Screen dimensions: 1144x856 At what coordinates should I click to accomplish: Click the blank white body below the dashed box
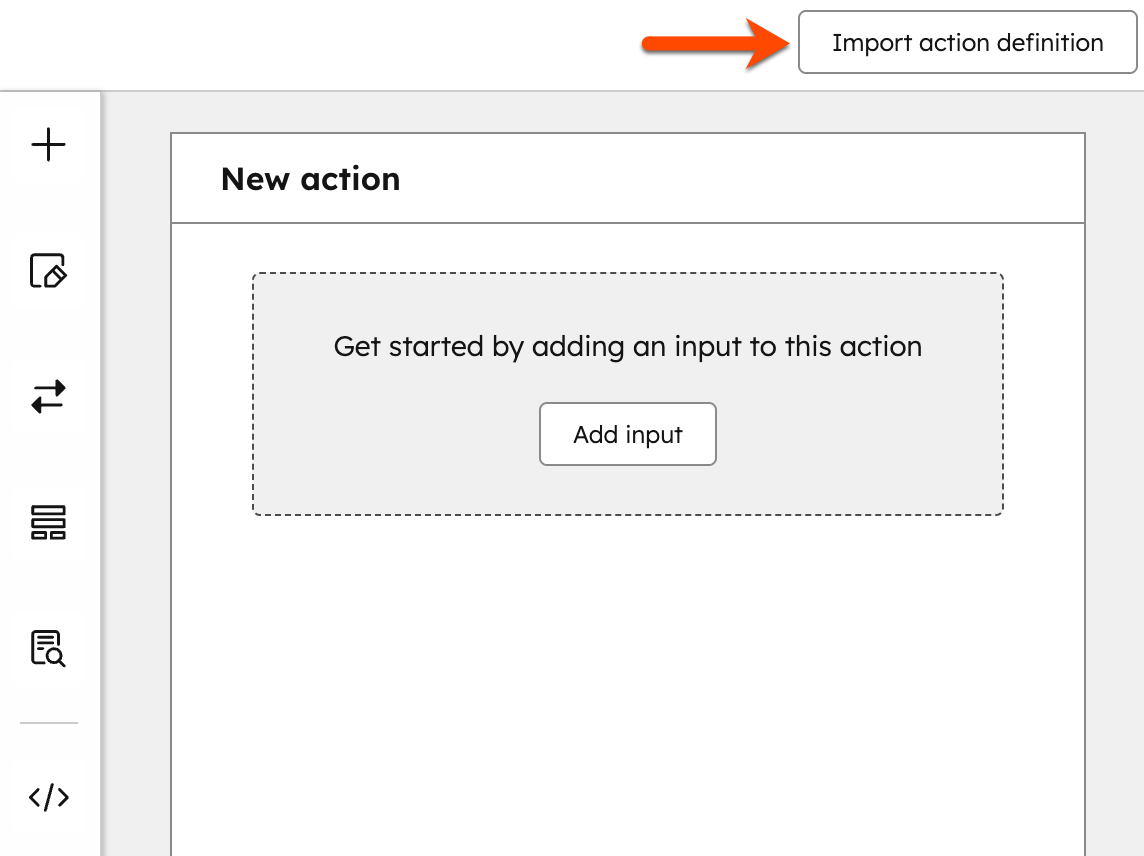click(x=627, y=680)
